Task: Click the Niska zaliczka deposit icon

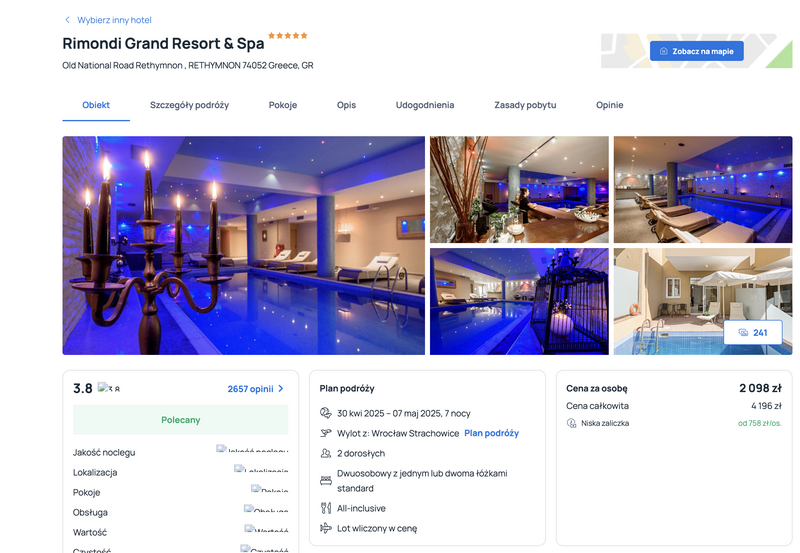Action: [571, 423]
